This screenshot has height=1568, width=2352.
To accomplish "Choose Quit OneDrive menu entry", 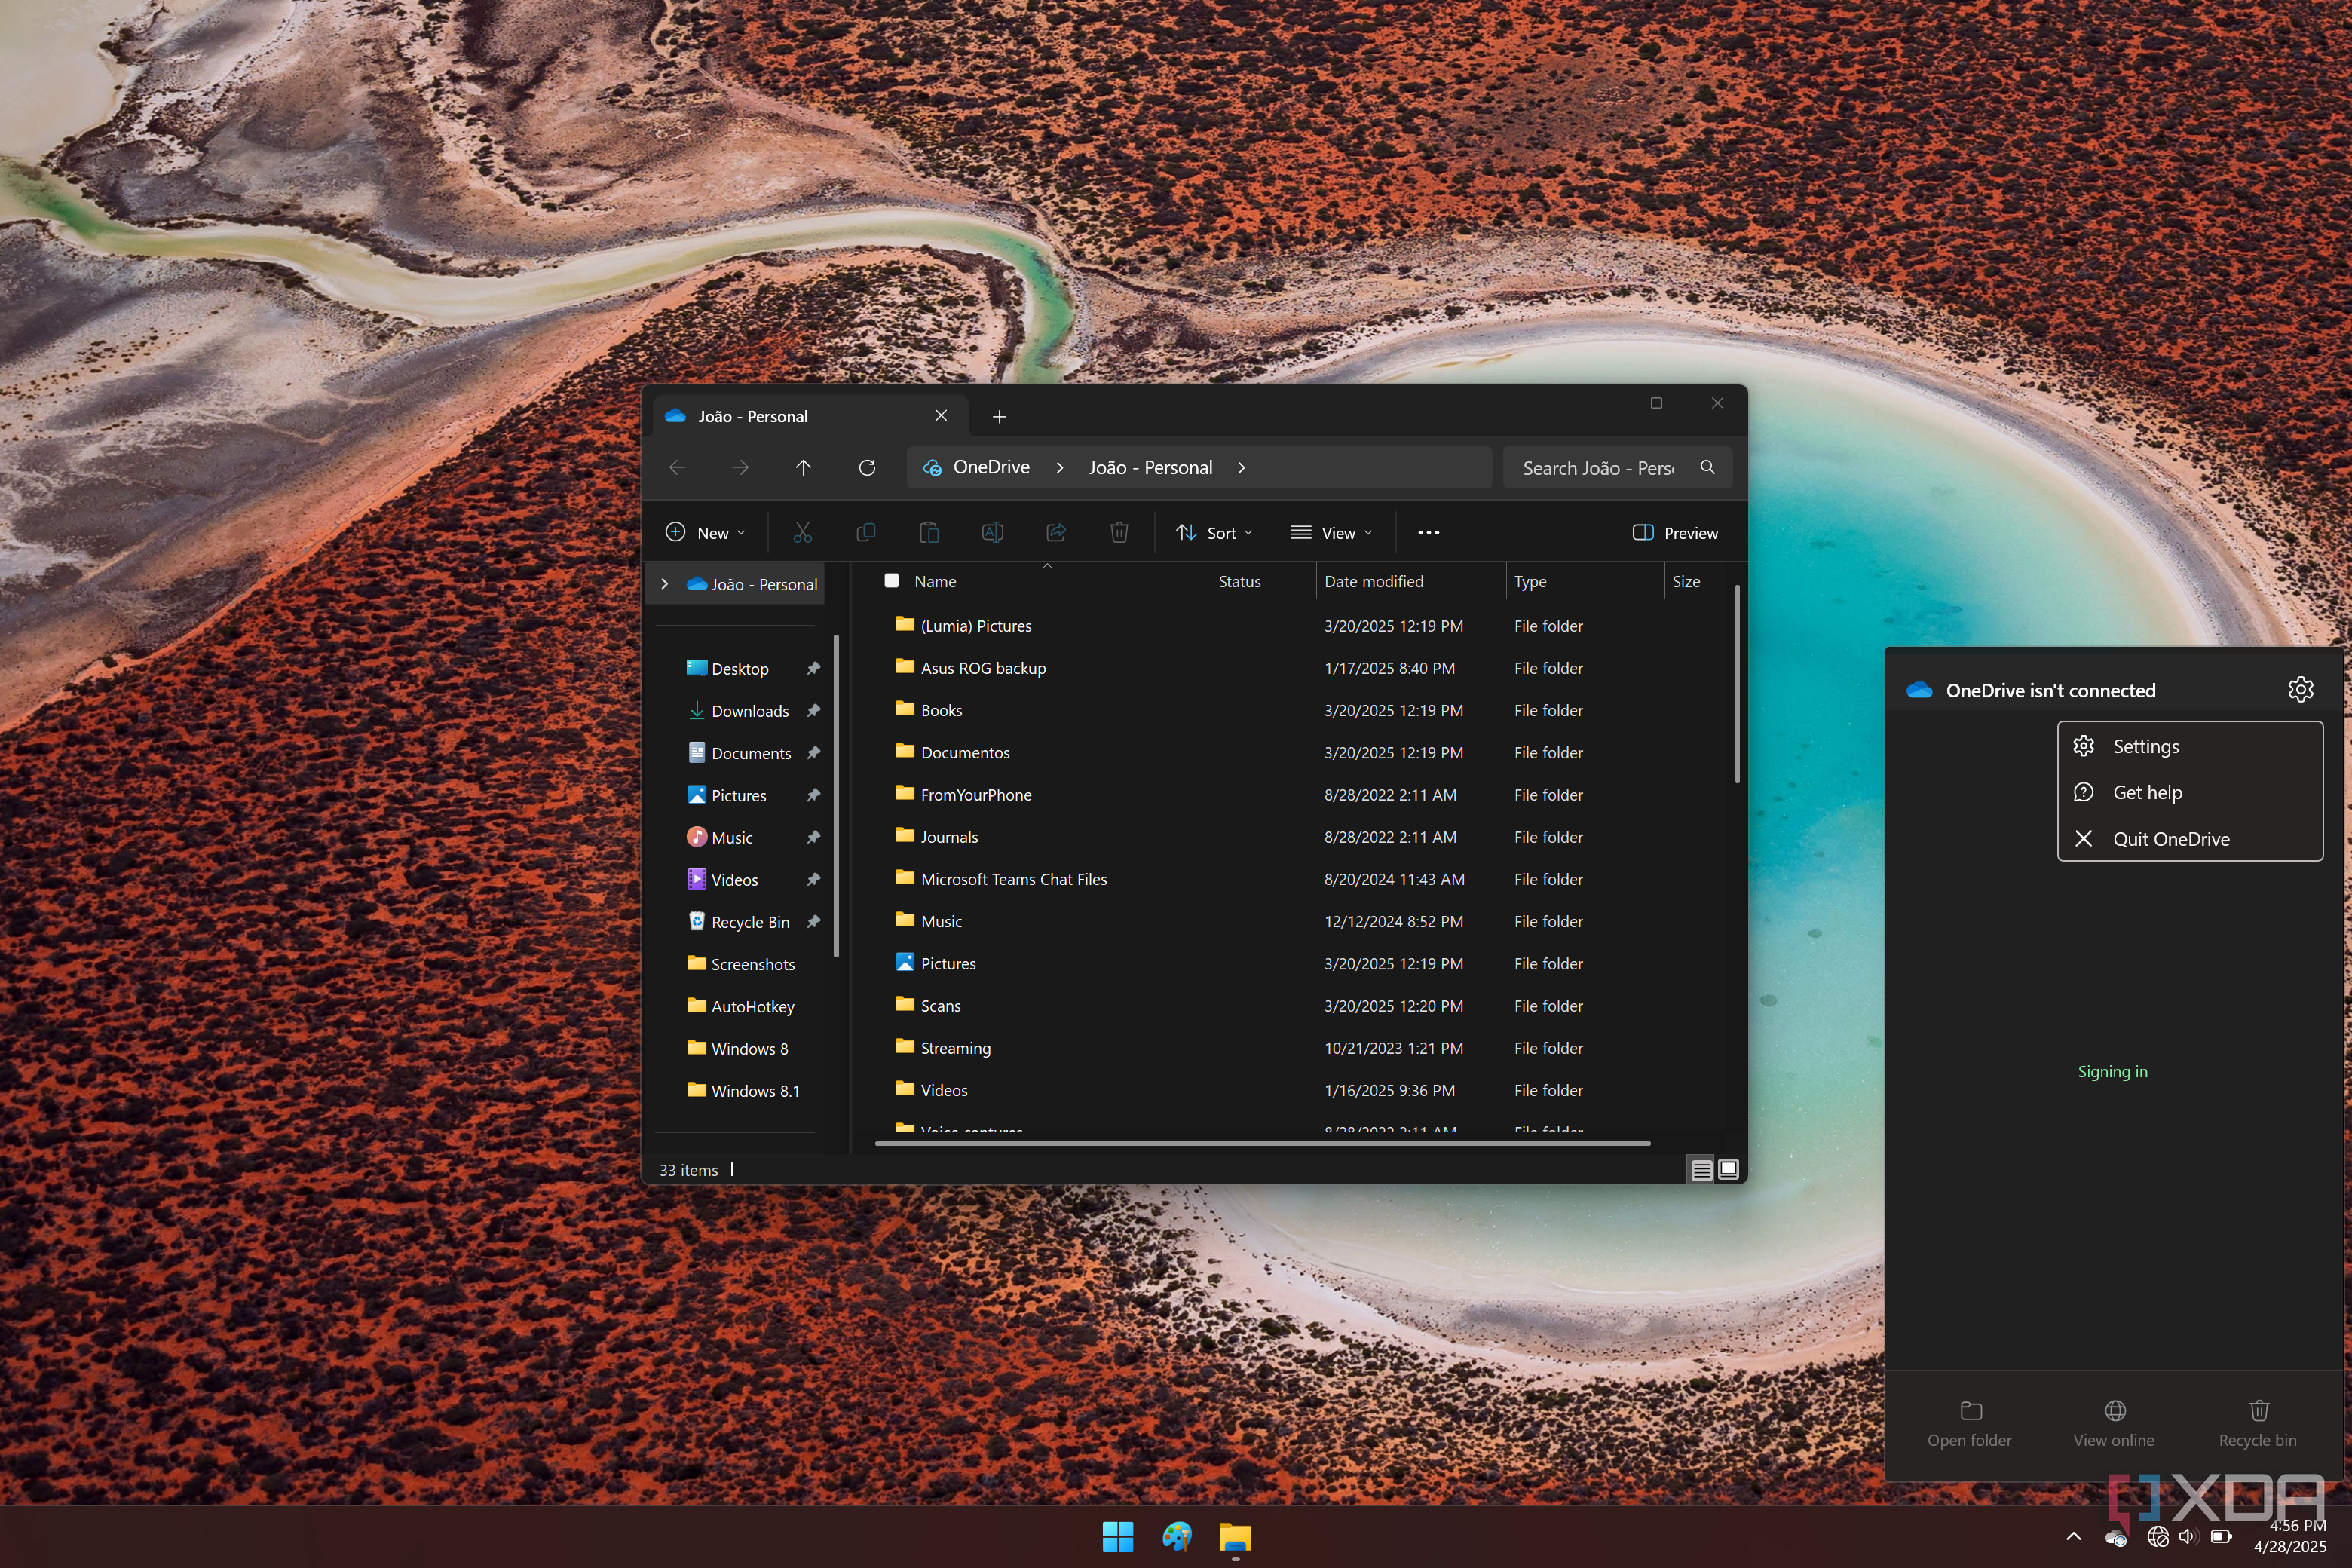I will (x=2189, y=839).
